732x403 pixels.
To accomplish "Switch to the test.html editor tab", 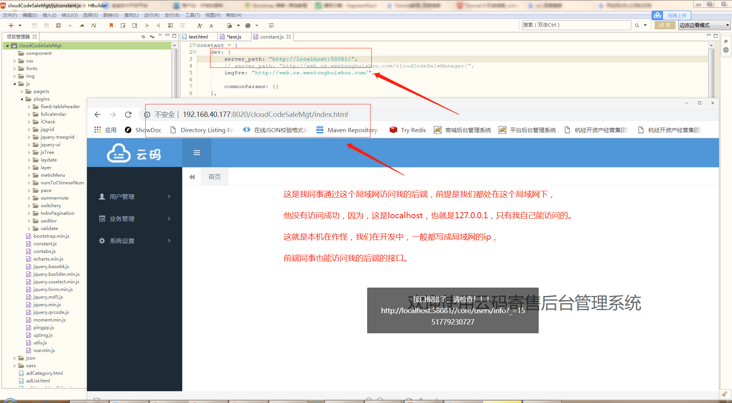I will pyautogui.click(x=198, y=36).
